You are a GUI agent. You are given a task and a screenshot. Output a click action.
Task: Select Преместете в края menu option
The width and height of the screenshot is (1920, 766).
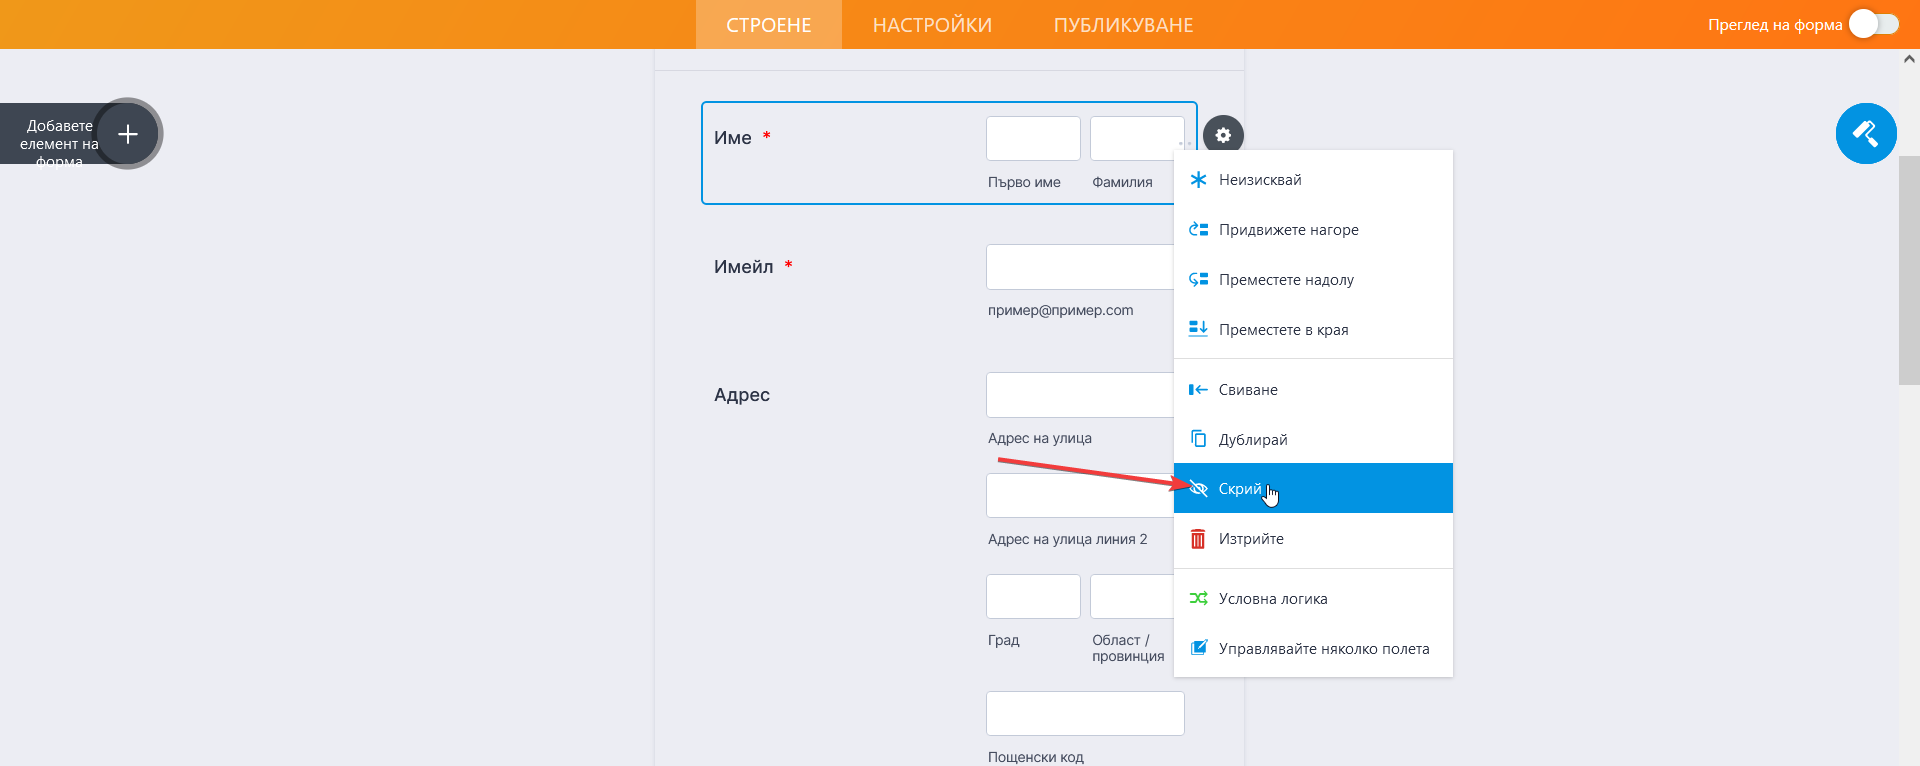click(1283, 330)
